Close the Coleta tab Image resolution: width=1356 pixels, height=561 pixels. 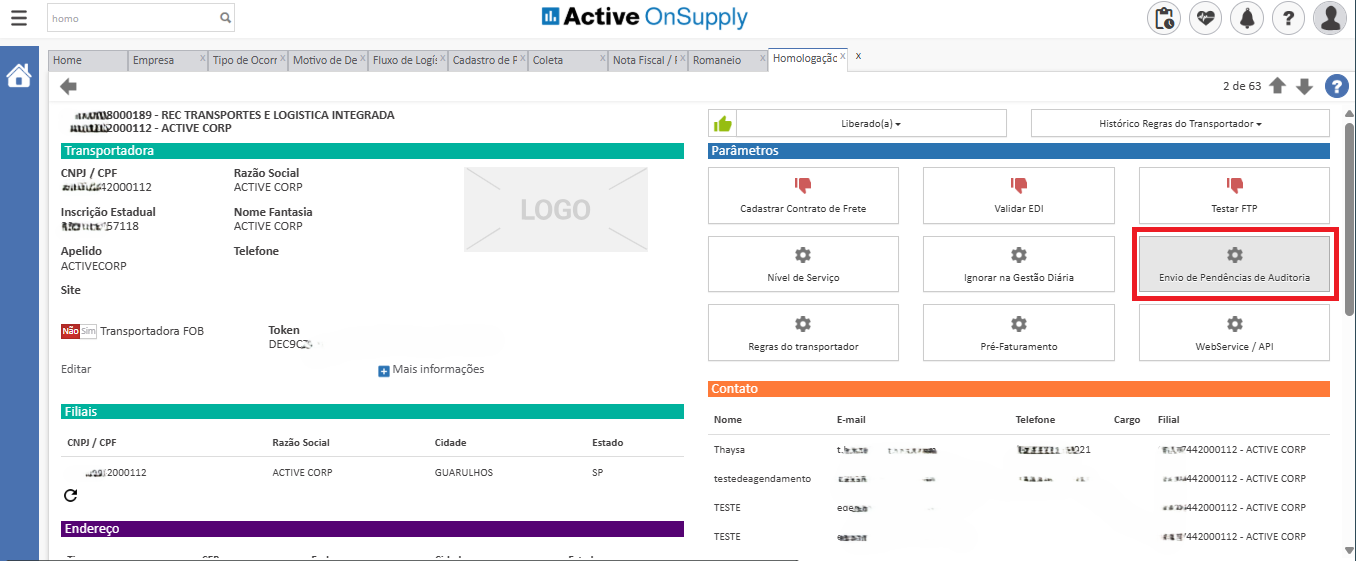(x=603, y=58)
